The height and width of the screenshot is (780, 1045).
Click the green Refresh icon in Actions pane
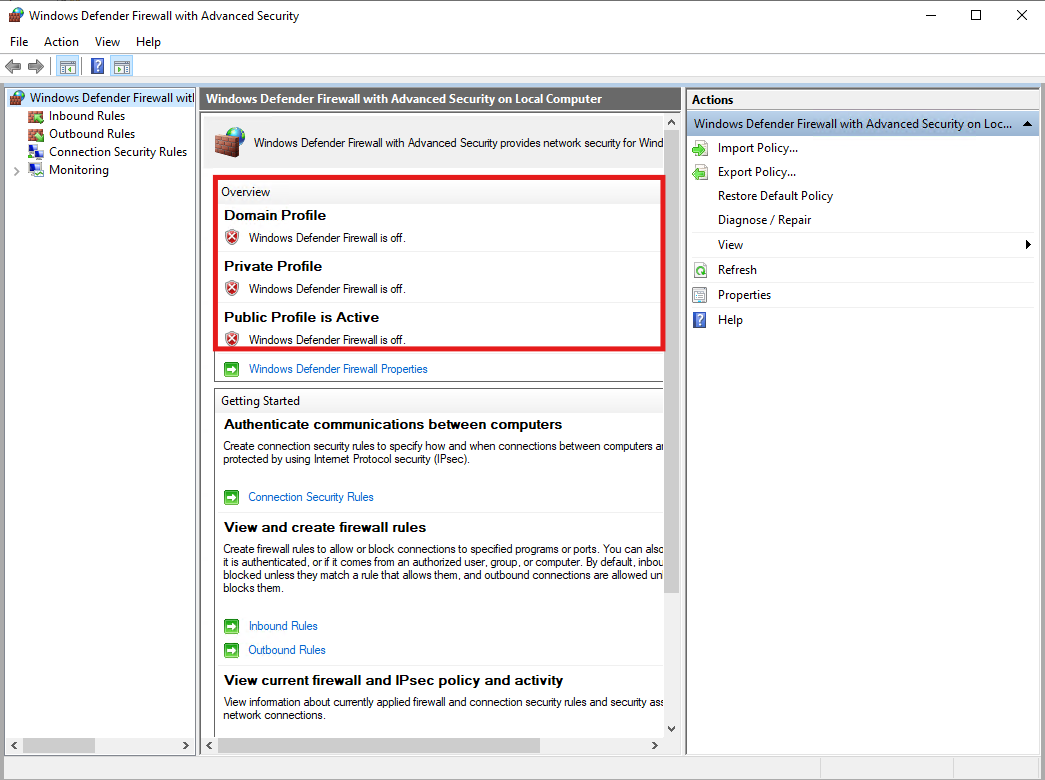pyautogui.click(x=700, y=270)
